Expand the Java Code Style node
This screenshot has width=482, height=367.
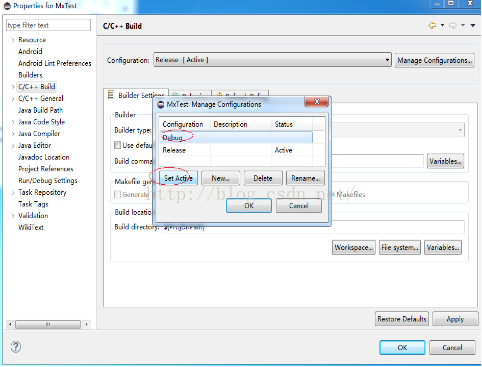click(13, 122)
